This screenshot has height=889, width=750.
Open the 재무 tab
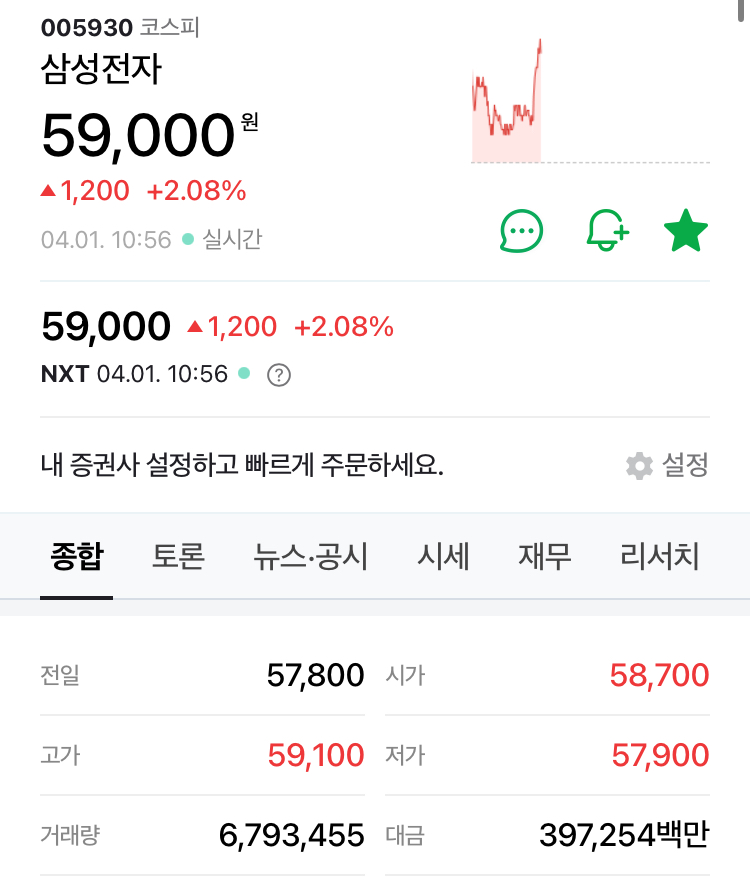coord(545,556)
